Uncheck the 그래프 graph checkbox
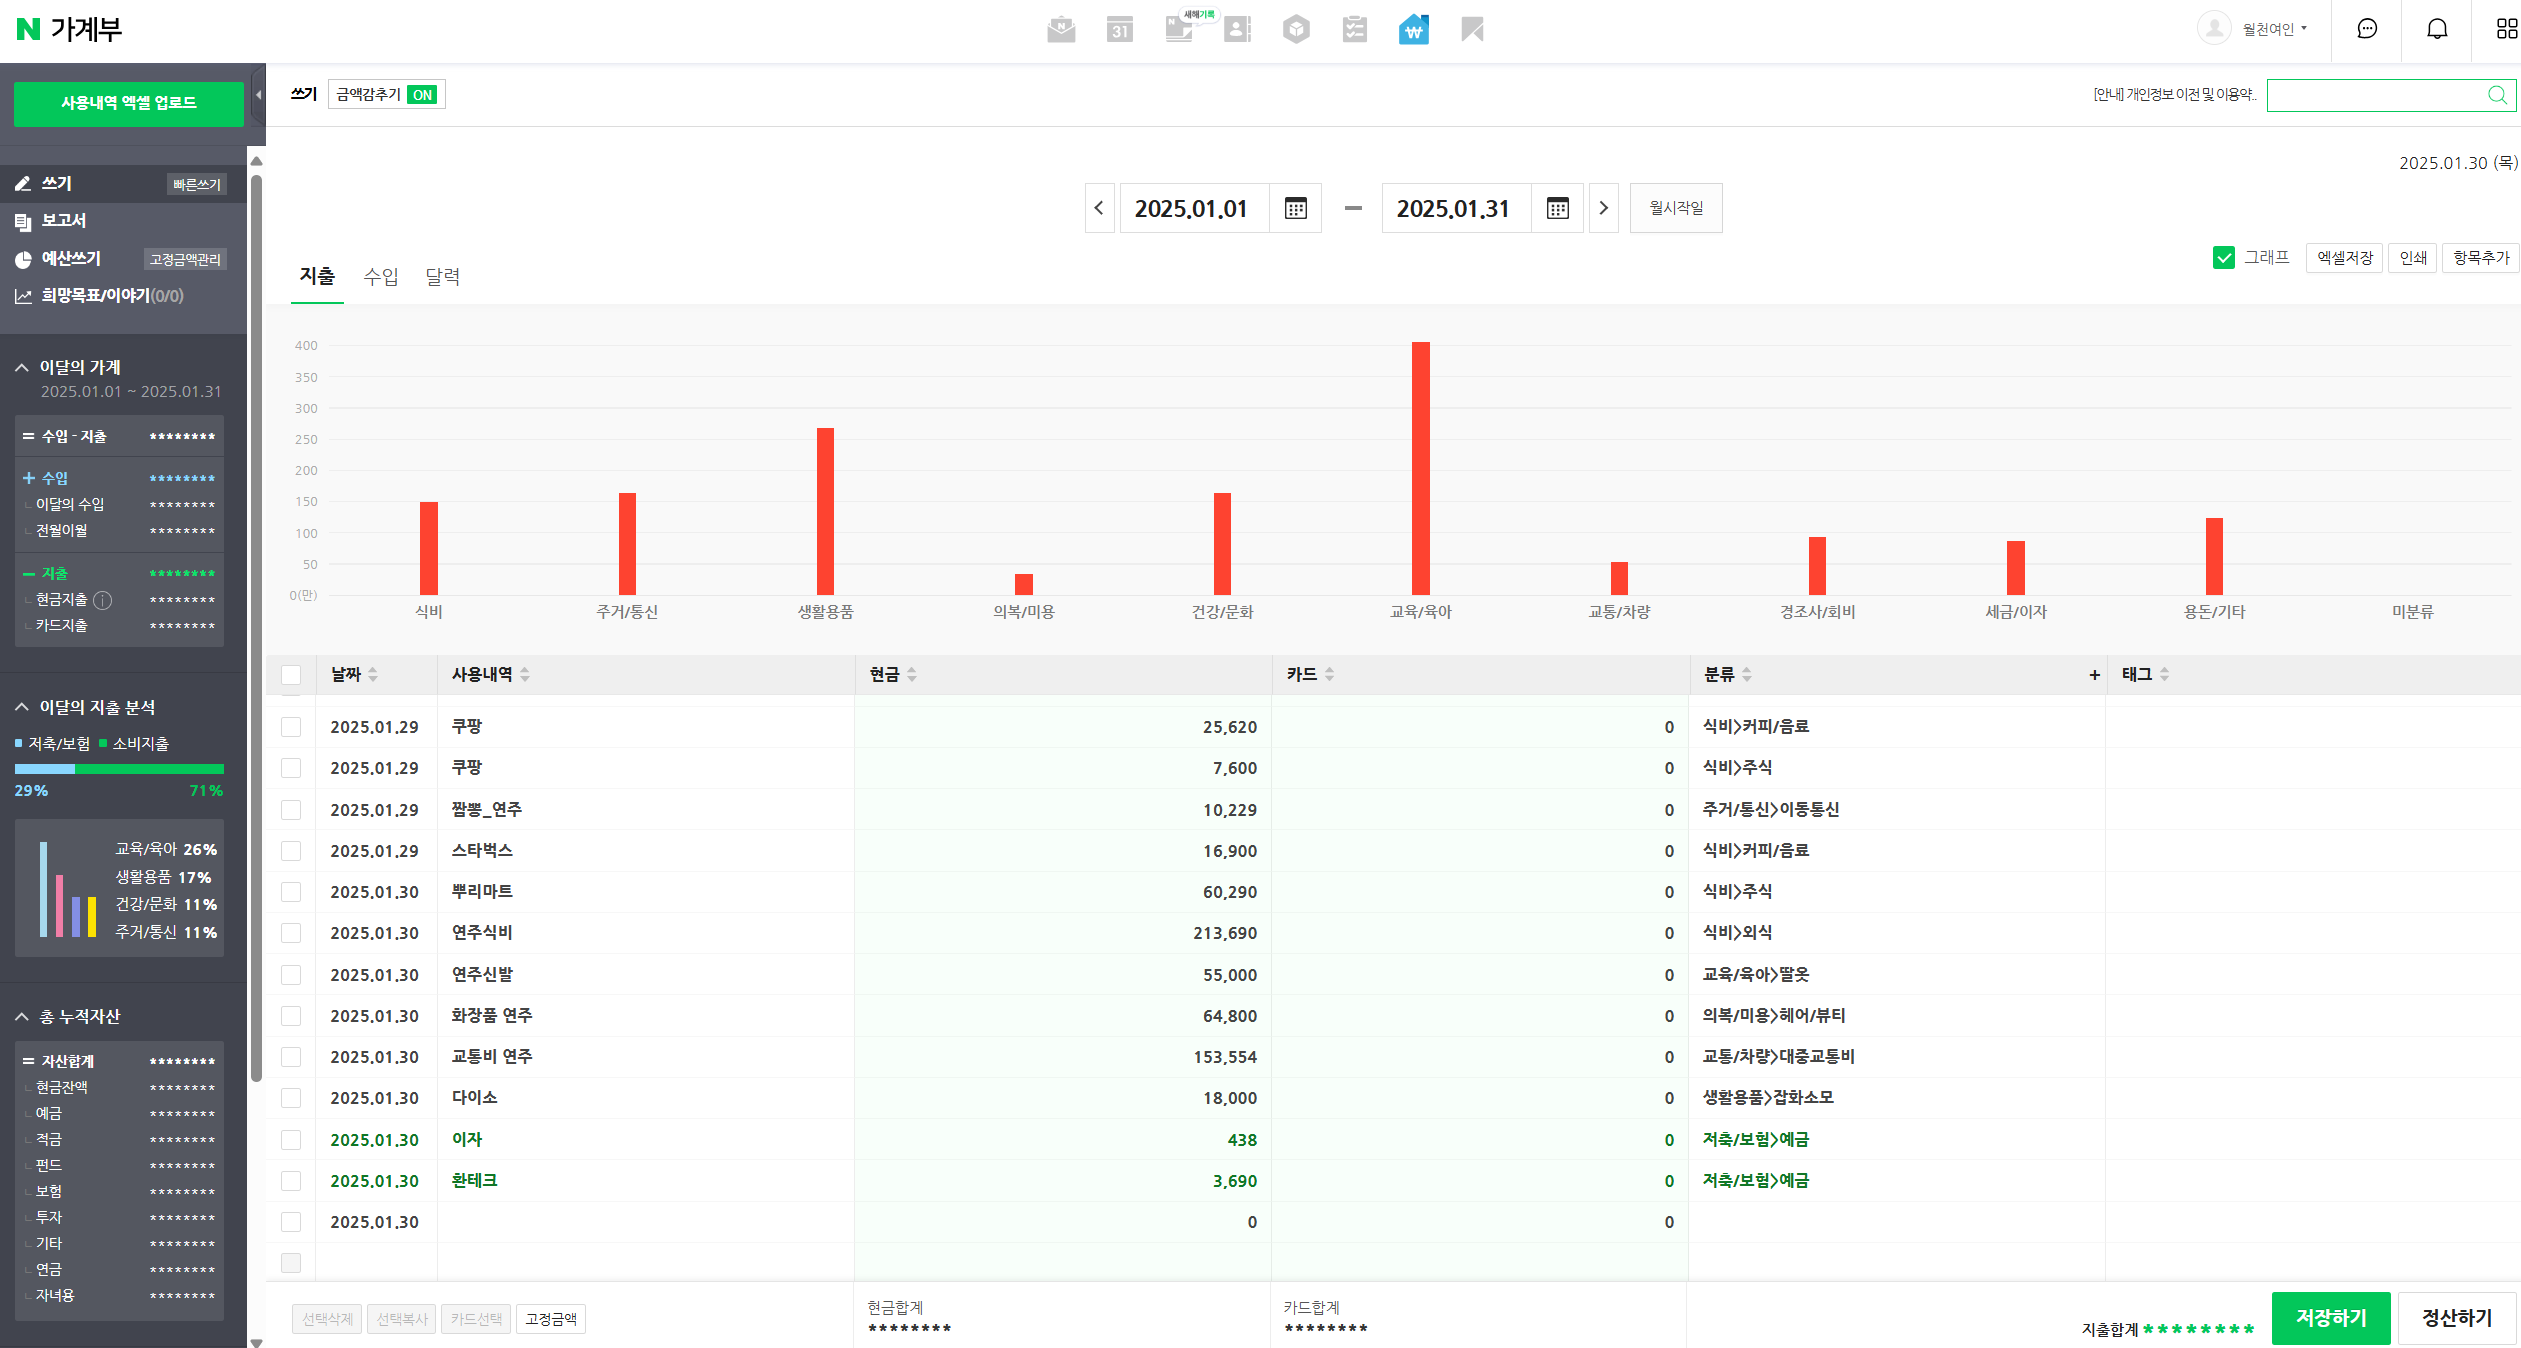This screenshot has height=1348, width=2521. coord(2224,258)
